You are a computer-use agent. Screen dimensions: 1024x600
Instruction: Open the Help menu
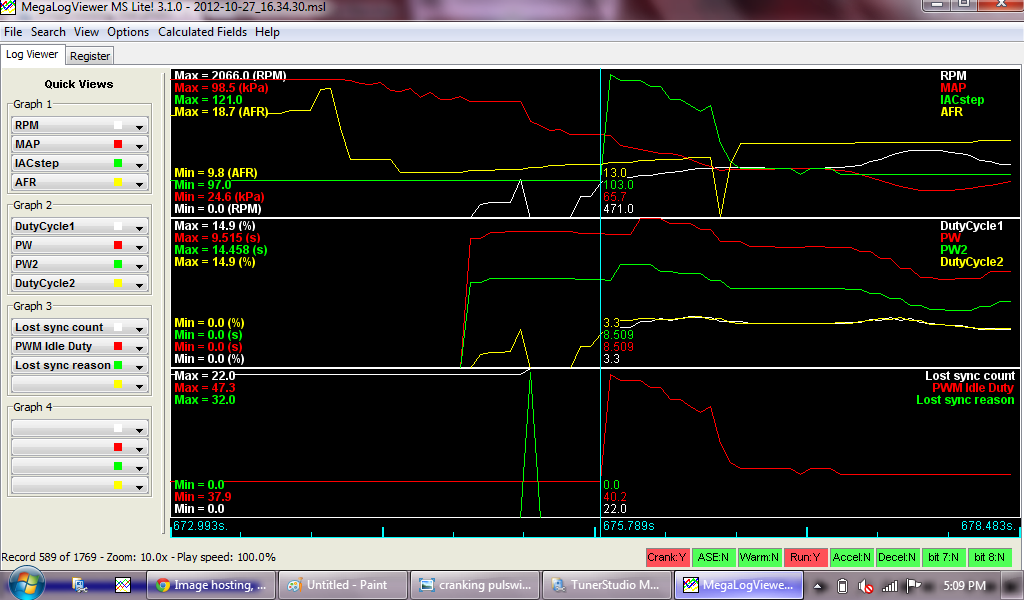click(267, 32)
